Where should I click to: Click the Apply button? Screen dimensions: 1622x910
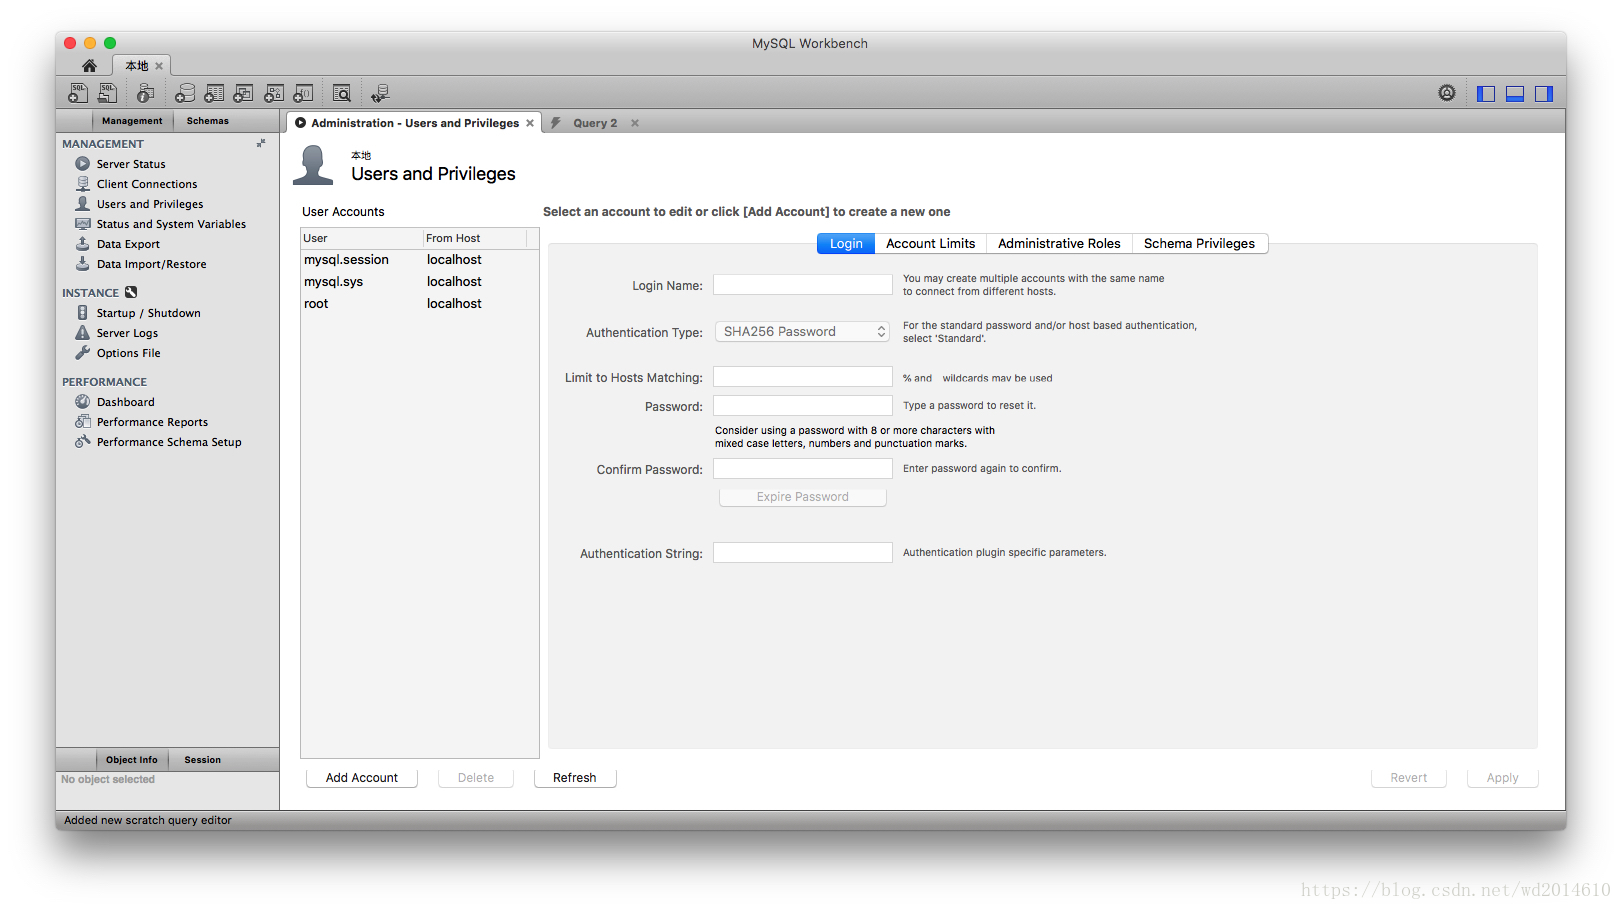1502,778
